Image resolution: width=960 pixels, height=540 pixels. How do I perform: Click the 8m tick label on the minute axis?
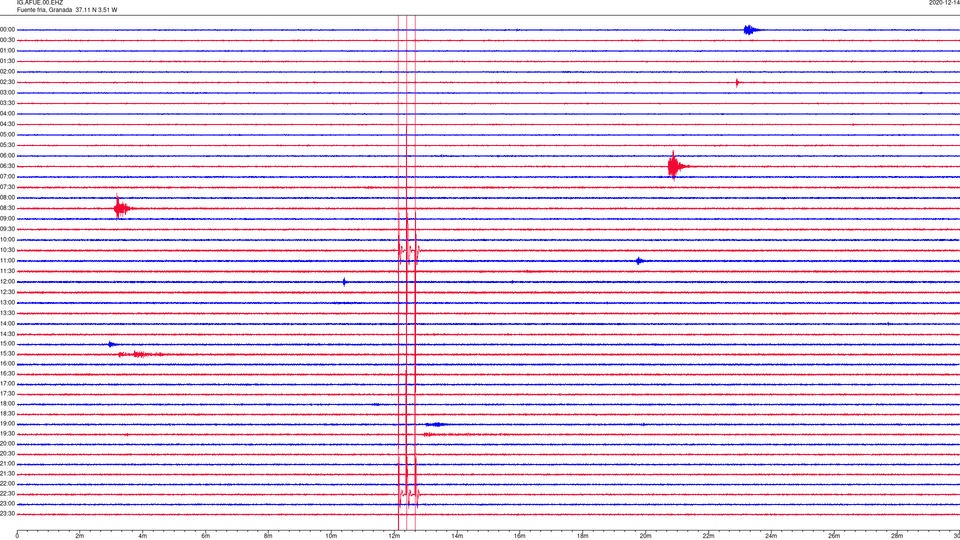pos(268,536)
